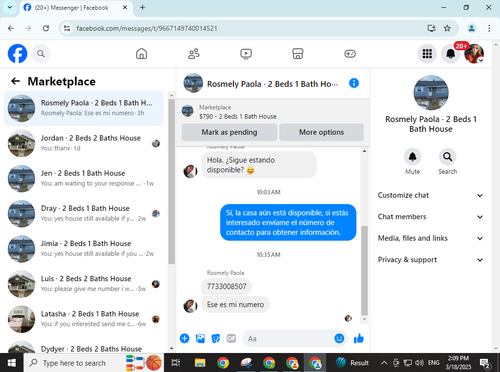Click the conversation list scrollbar
500x372 pixels.
tap(171, 182)
